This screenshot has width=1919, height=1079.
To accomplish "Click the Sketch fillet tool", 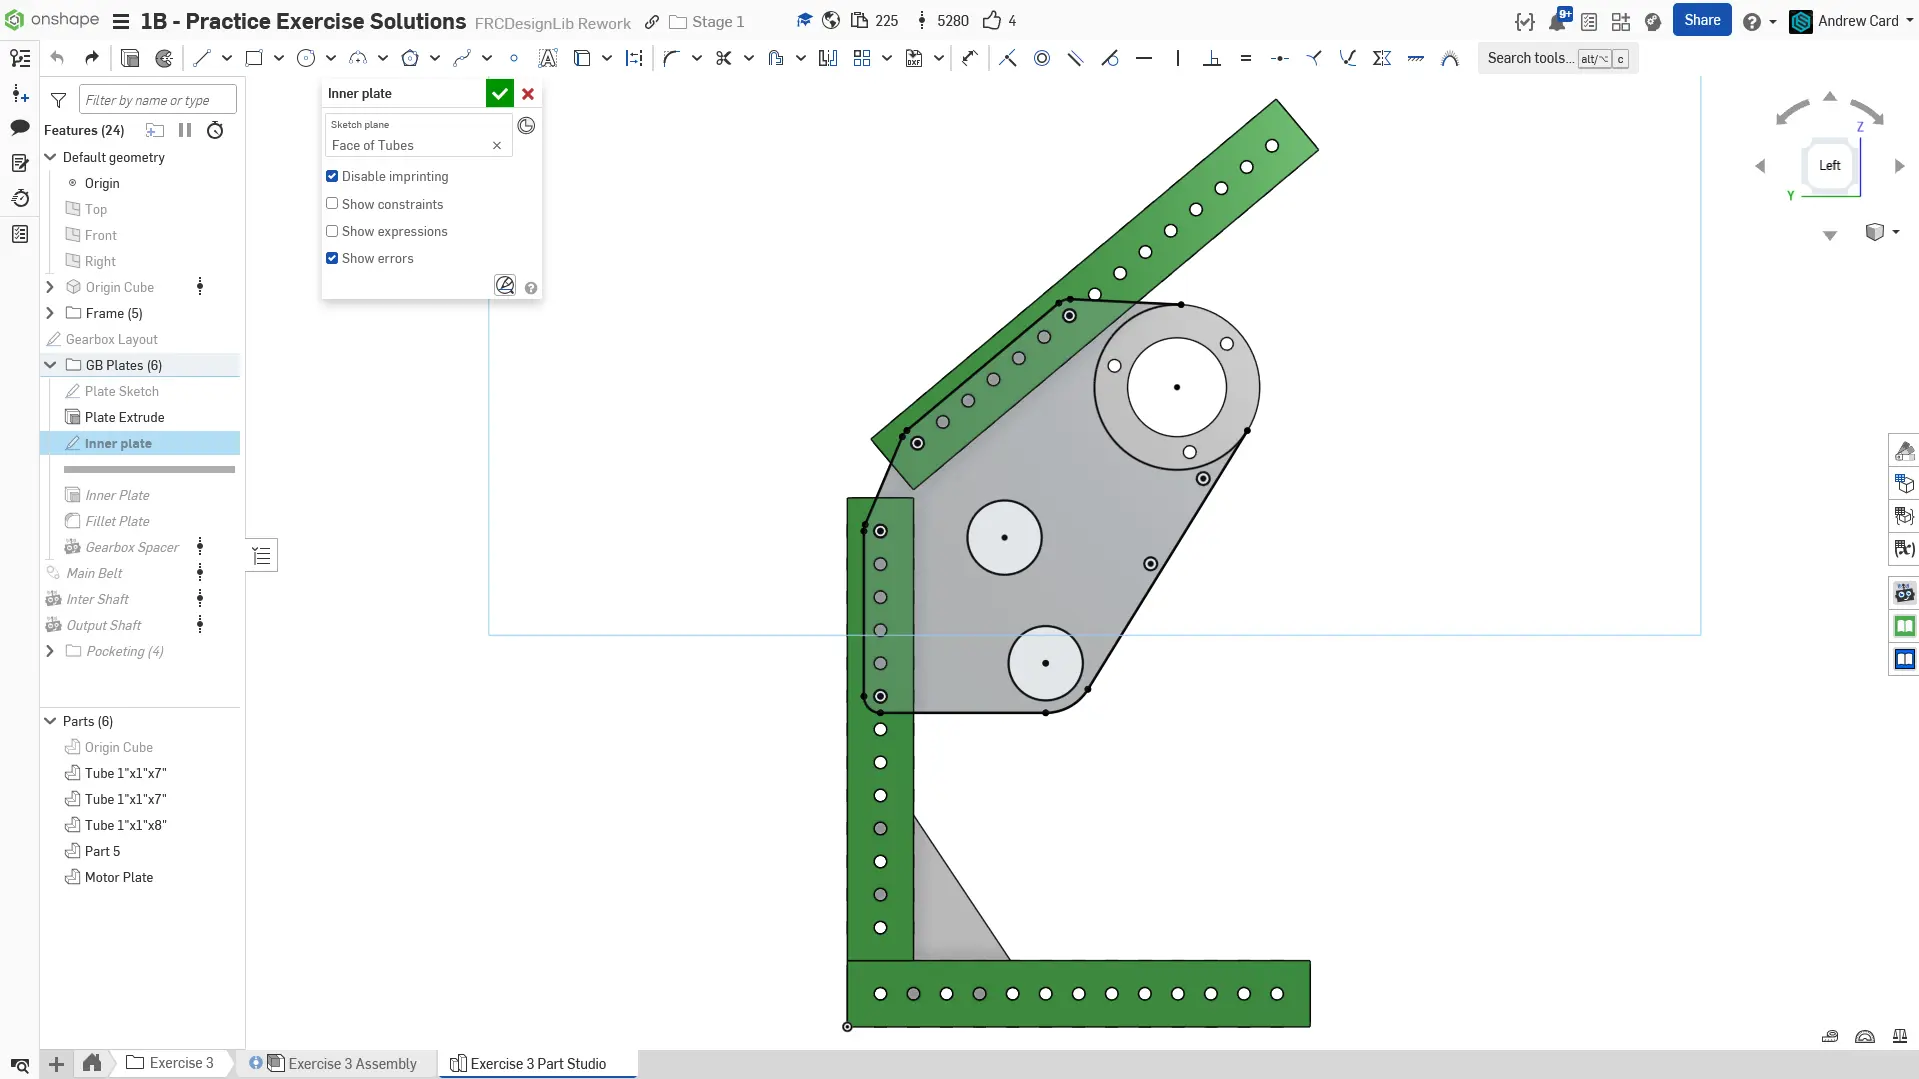I will tap(671, 58).
